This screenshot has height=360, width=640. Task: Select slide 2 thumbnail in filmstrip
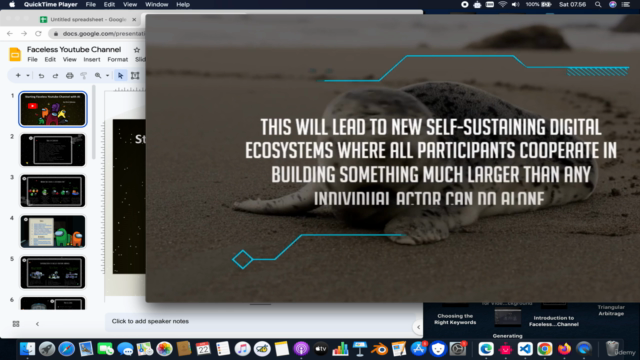click(x=53, y=150)
